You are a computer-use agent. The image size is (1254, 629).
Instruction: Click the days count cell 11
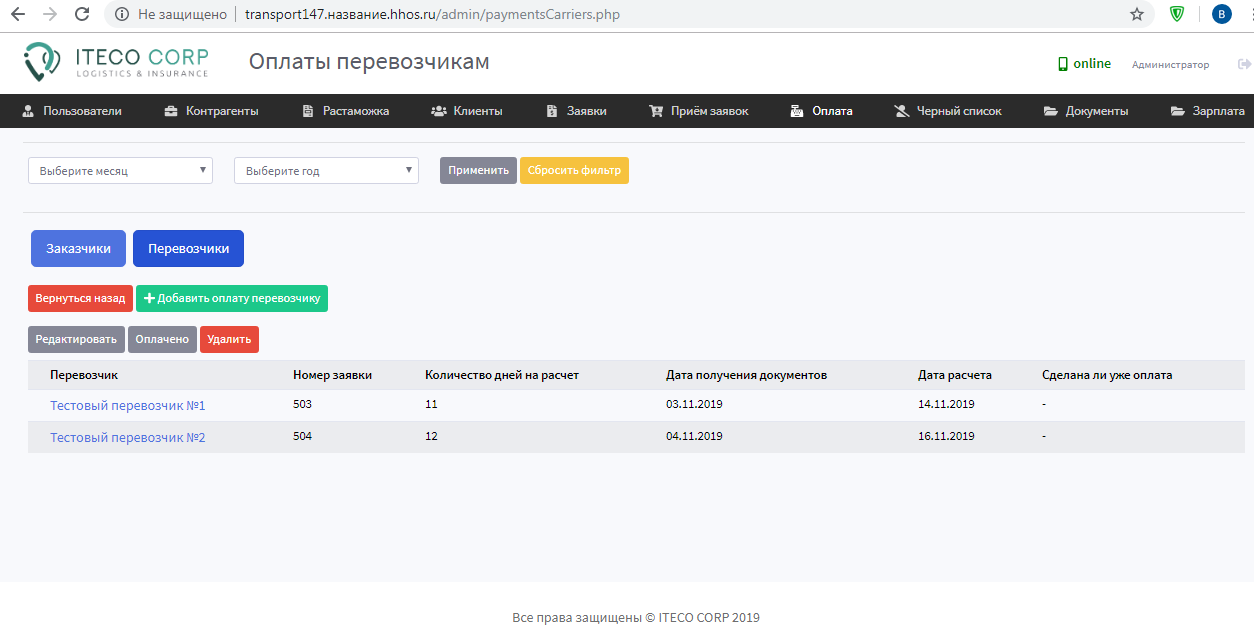431,404
